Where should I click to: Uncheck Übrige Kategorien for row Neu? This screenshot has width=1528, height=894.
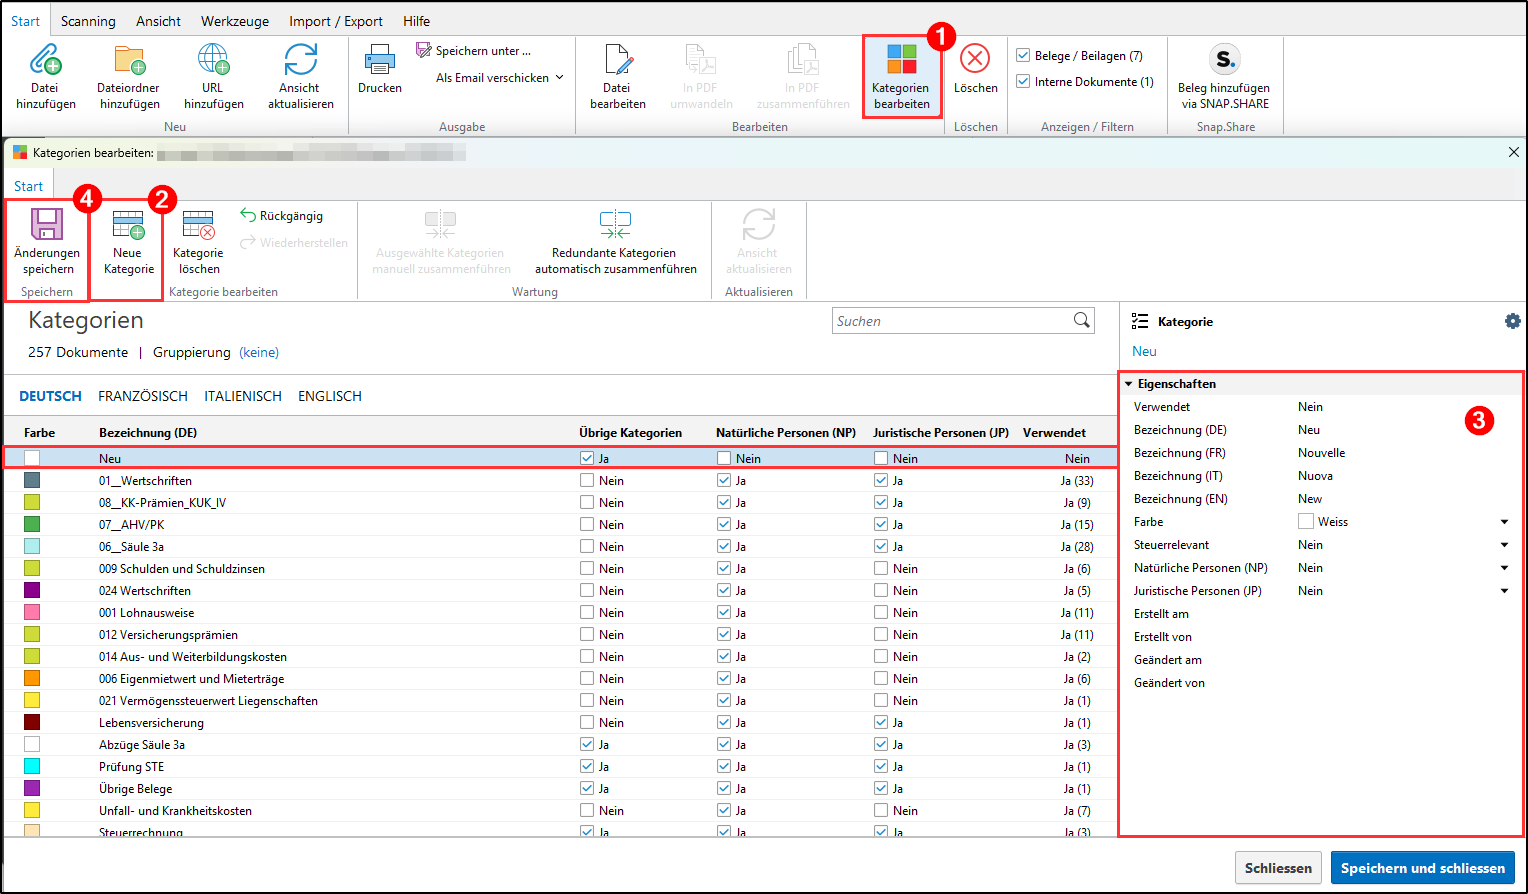(x=587, y=458)
